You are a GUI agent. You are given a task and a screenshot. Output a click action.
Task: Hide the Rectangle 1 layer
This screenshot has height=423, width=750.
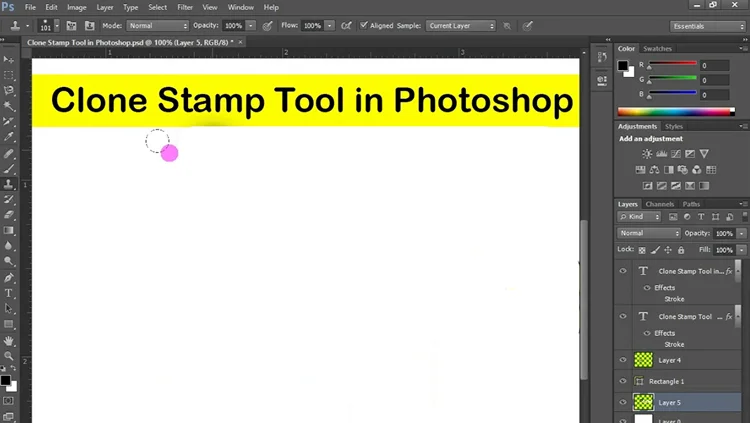coord(623,381)
